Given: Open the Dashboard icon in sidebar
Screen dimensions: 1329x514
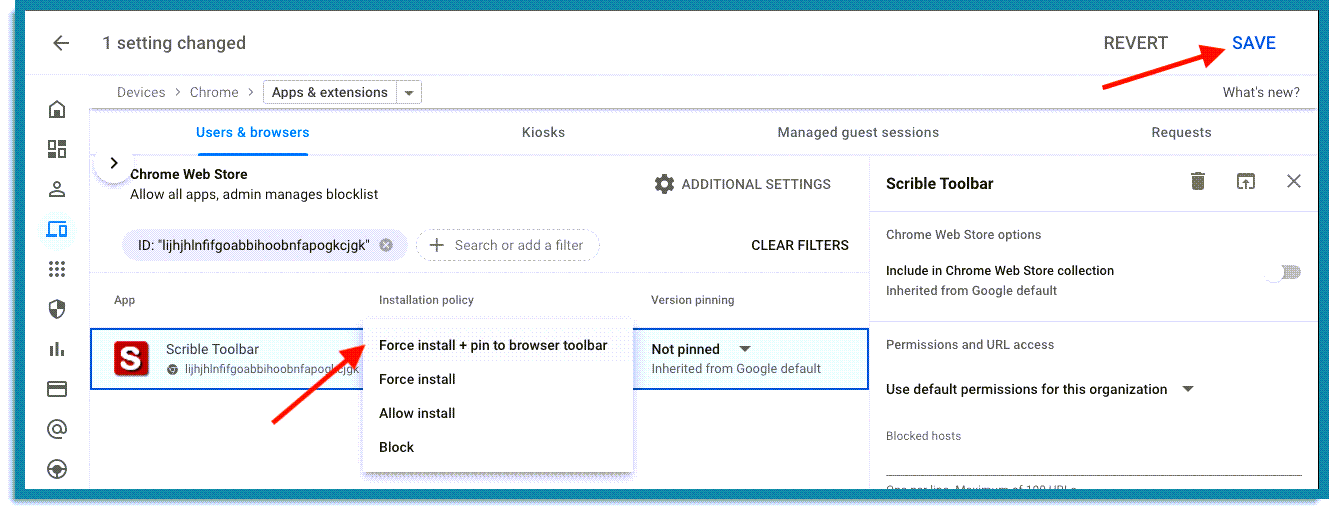Looking at the screenshot, I should (x=57, y=149).
